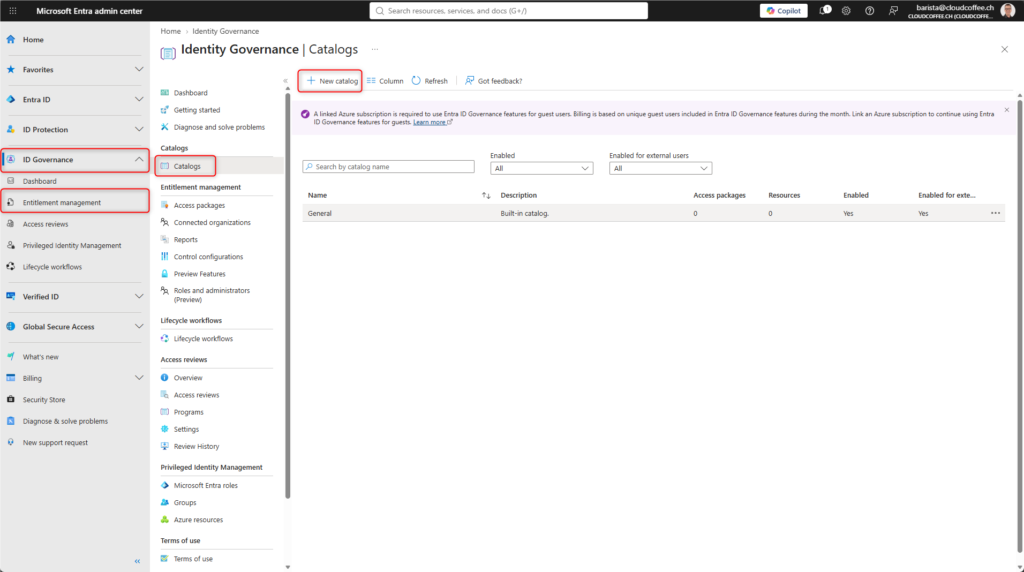This screenshot has height=572, width=1024.
Task: Open Lifecycle workflows inner menu item
Action: (203, 338)
